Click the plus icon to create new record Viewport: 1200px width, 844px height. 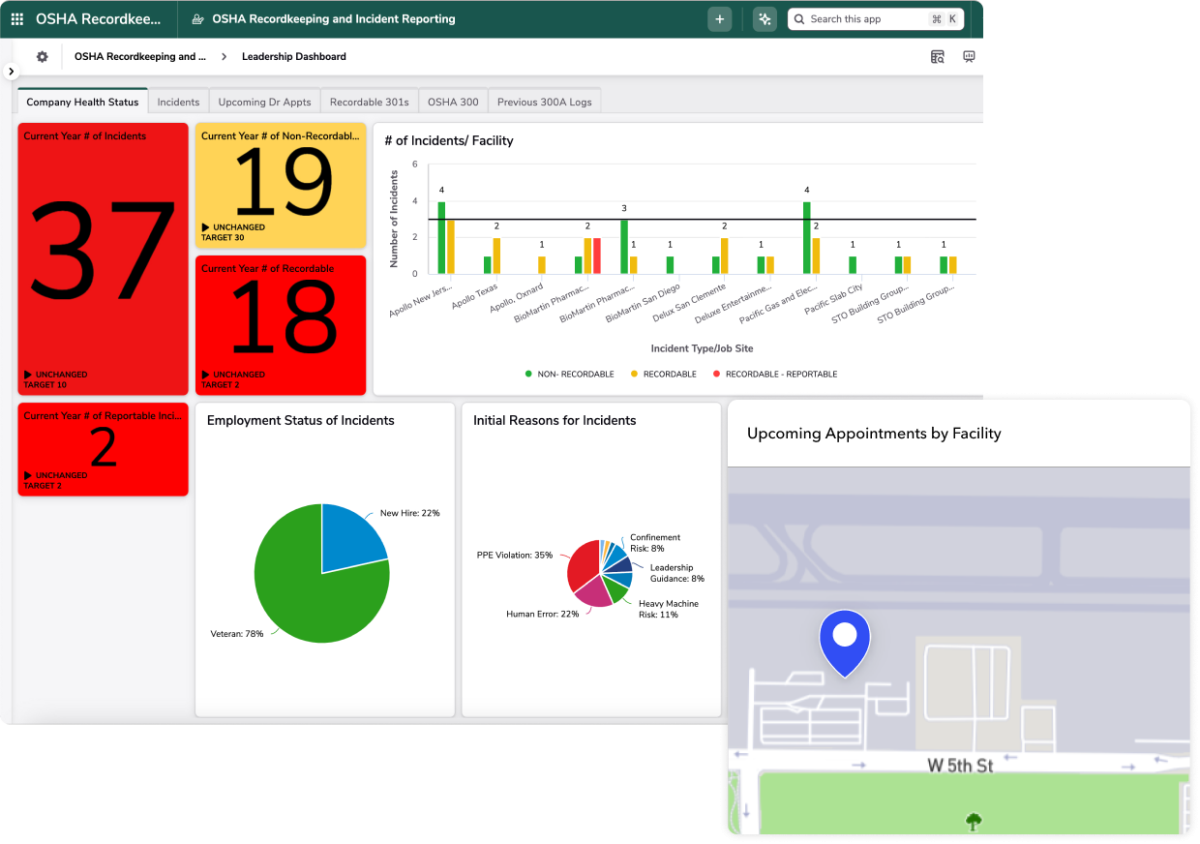[x=719, y=18]
